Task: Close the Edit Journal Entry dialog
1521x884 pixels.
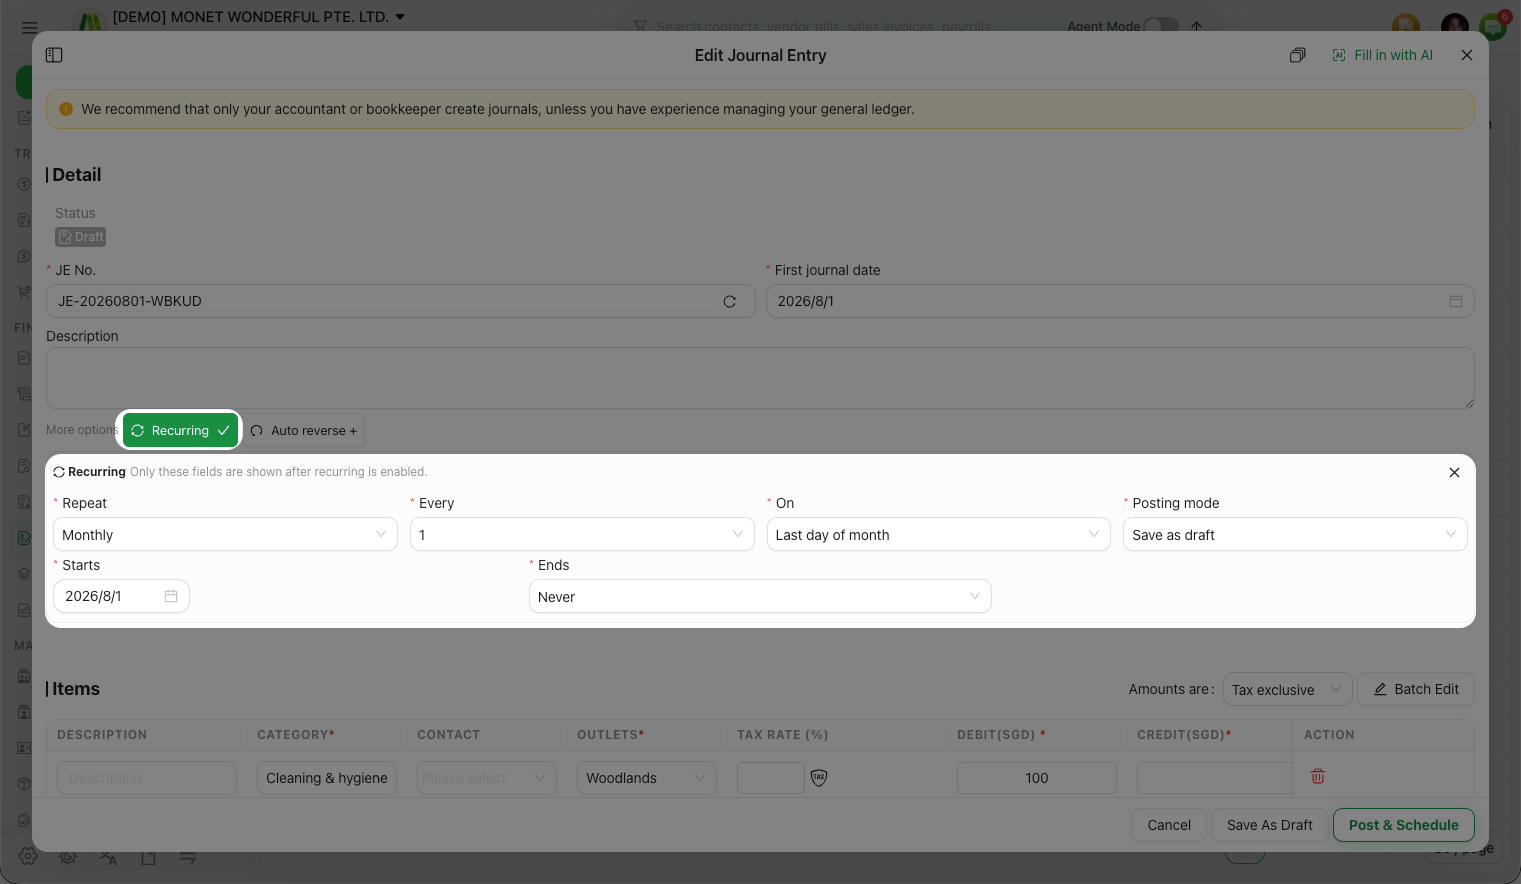Action: (1467, 55)
